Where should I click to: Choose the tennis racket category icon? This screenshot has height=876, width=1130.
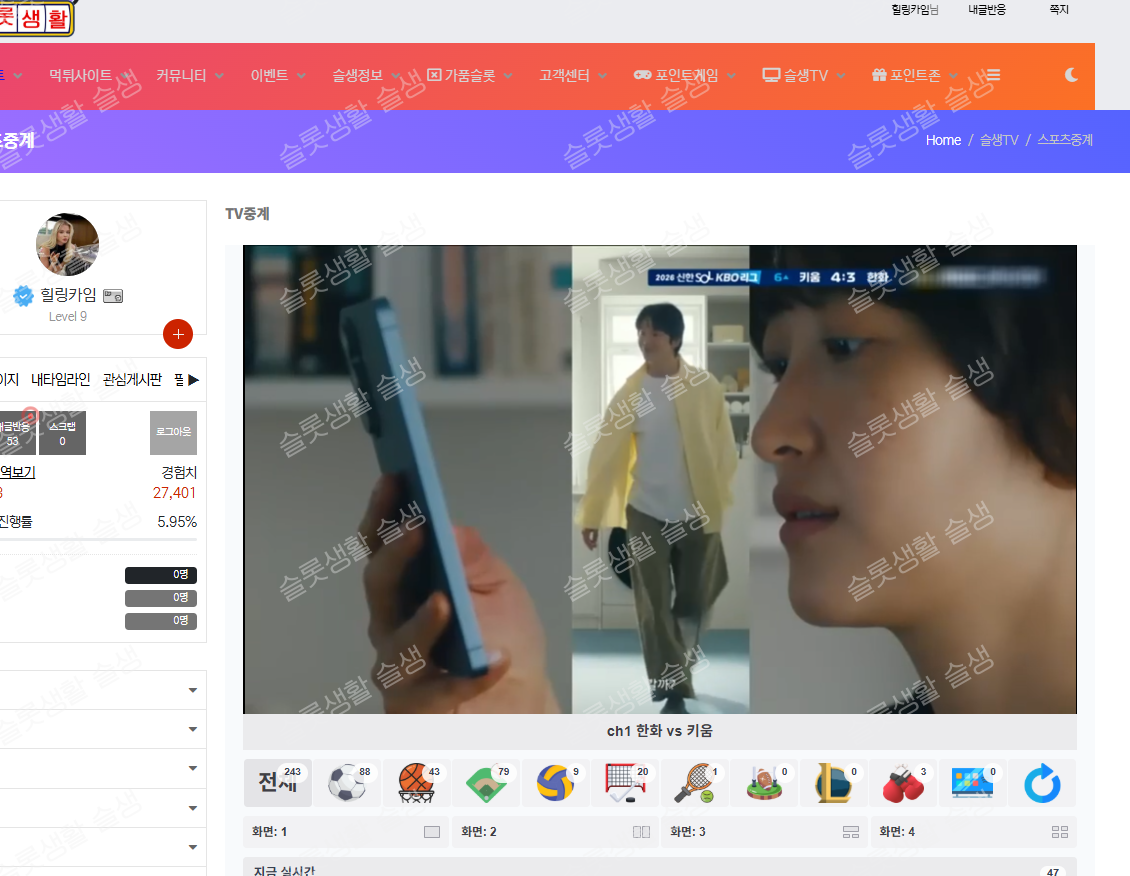[694, 783]
